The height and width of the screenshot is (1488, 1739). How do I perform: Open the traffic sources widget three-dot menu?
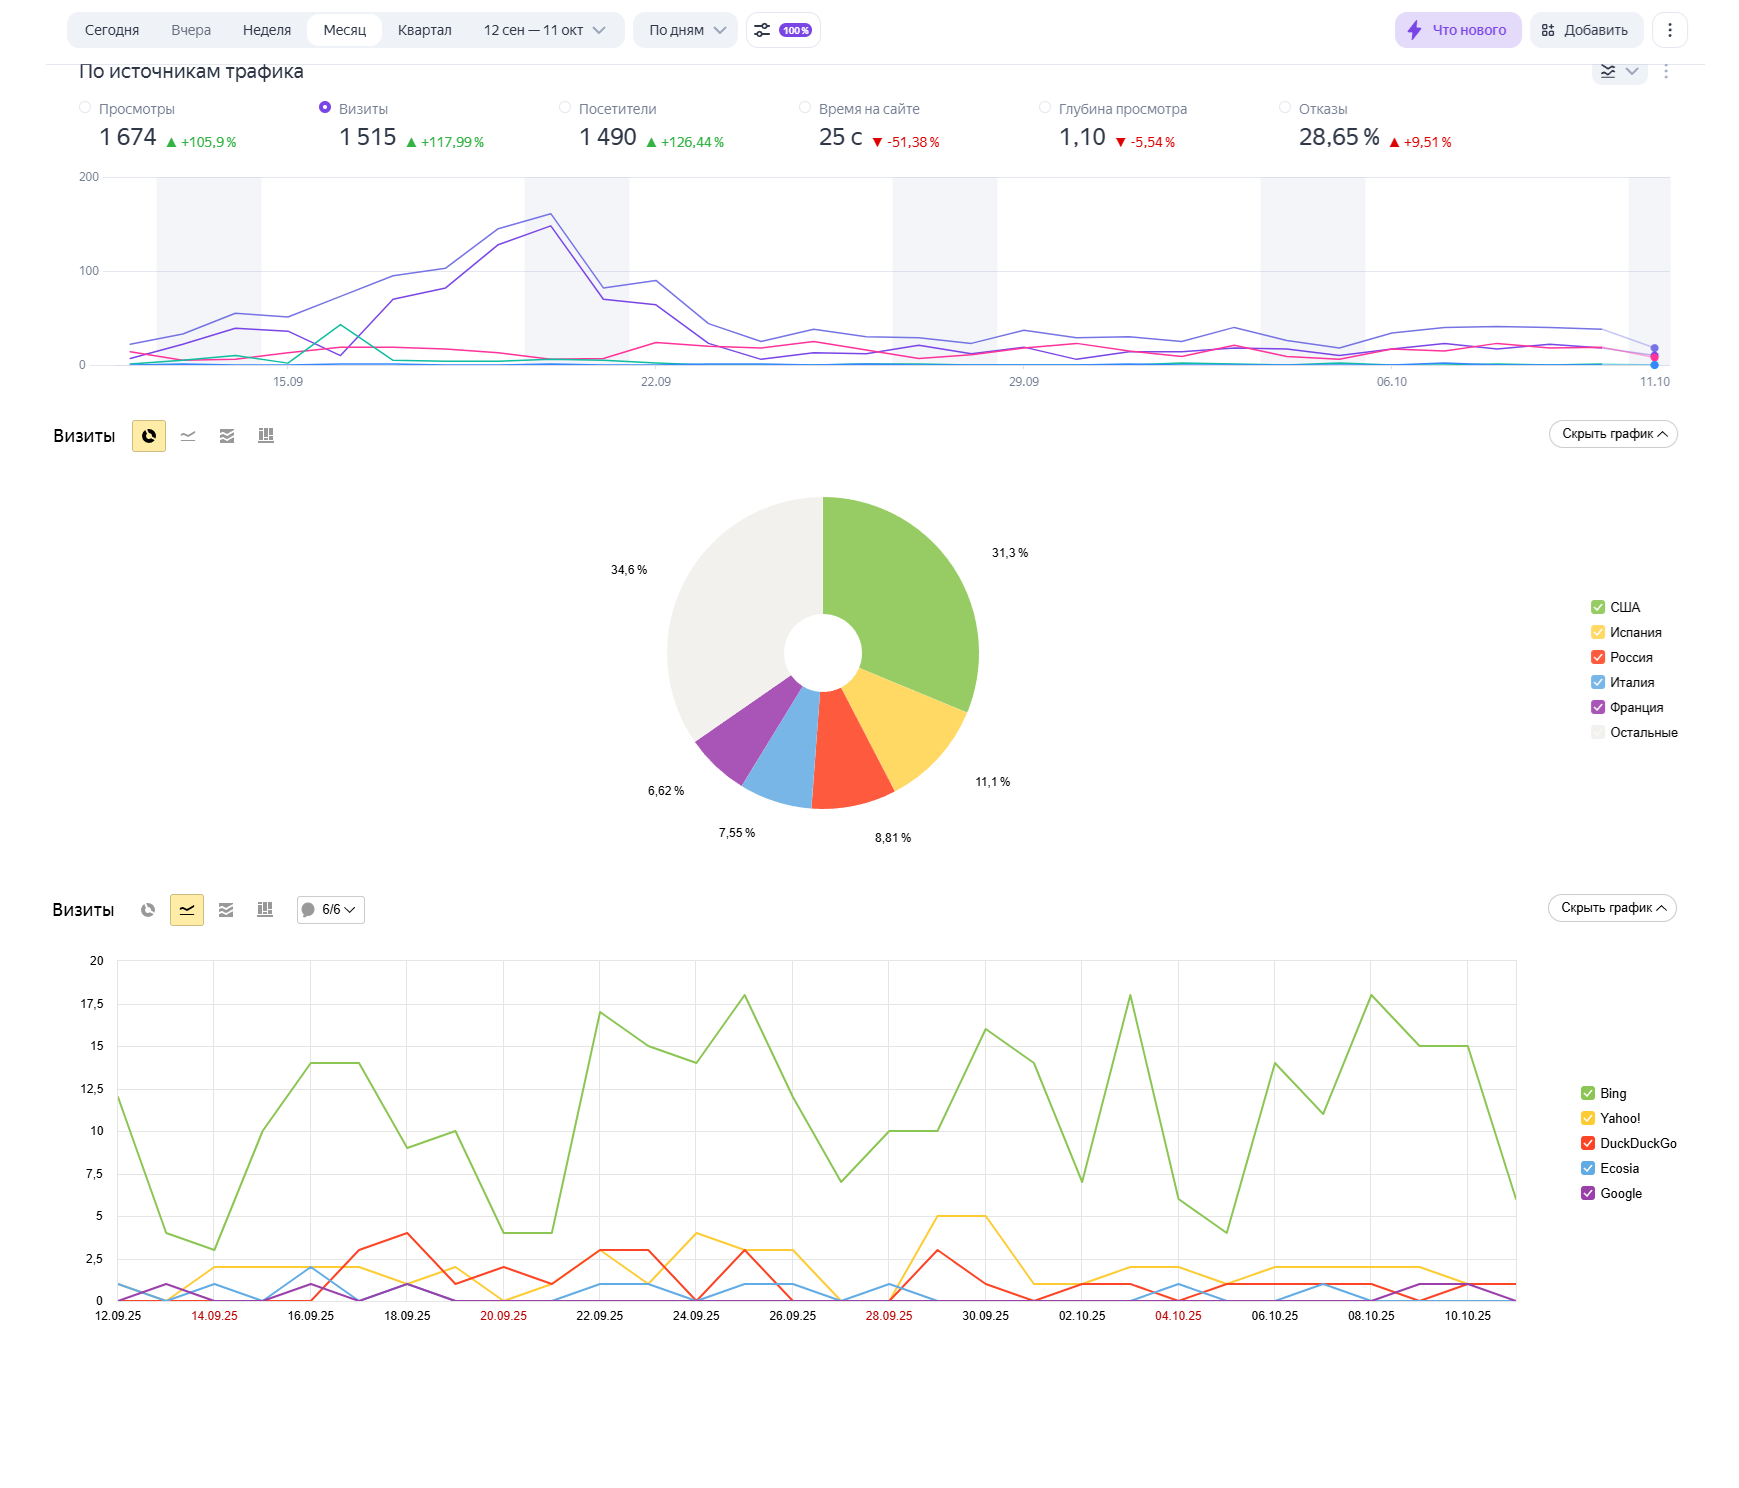(1666, 71)
